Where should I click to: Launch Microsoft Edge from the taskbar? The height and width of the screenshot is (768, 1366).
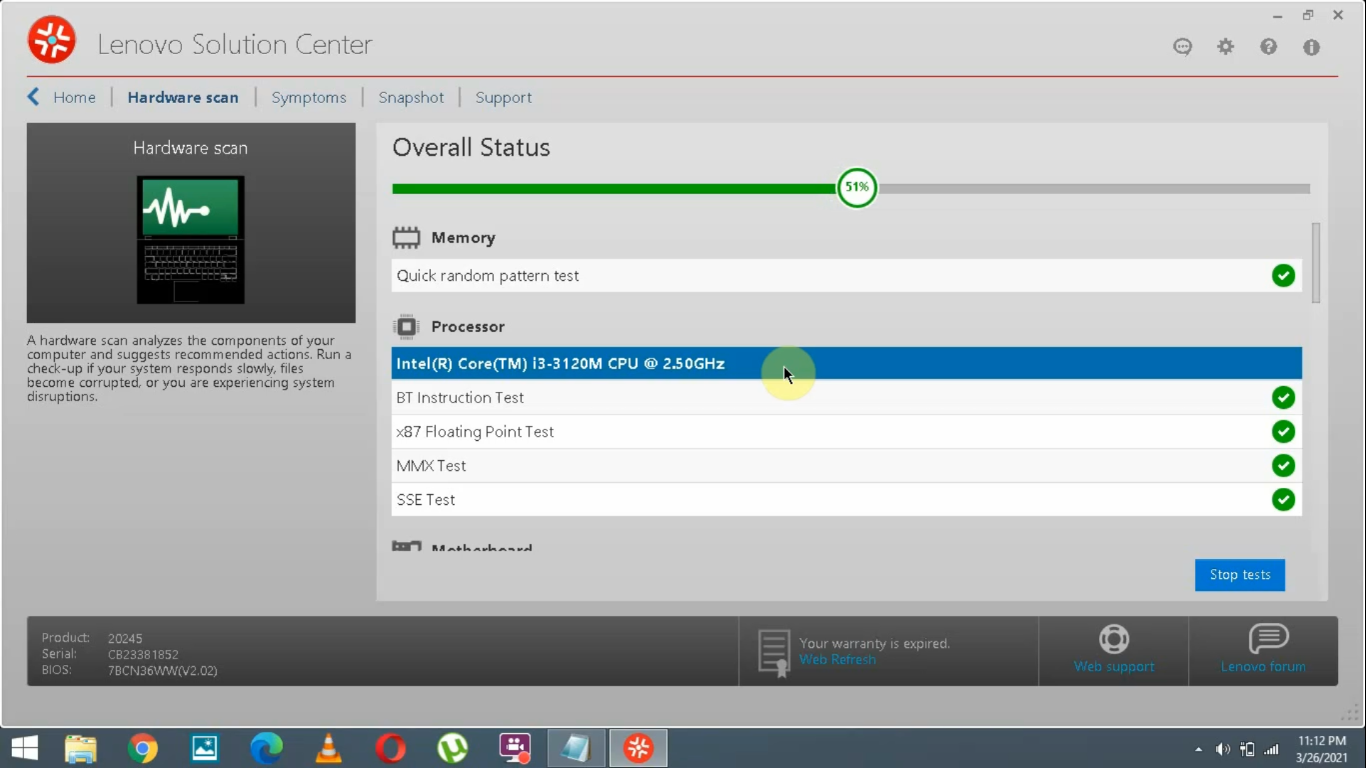[x=266, y=748]
